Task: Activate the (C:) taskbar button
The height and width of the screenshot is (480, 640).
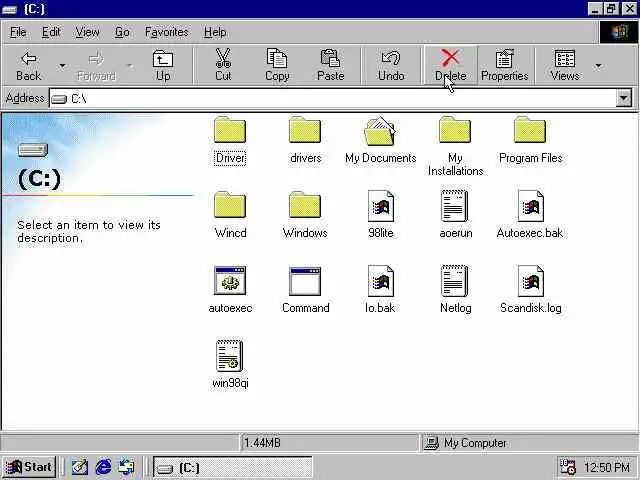Action: [x=233, y=467]
